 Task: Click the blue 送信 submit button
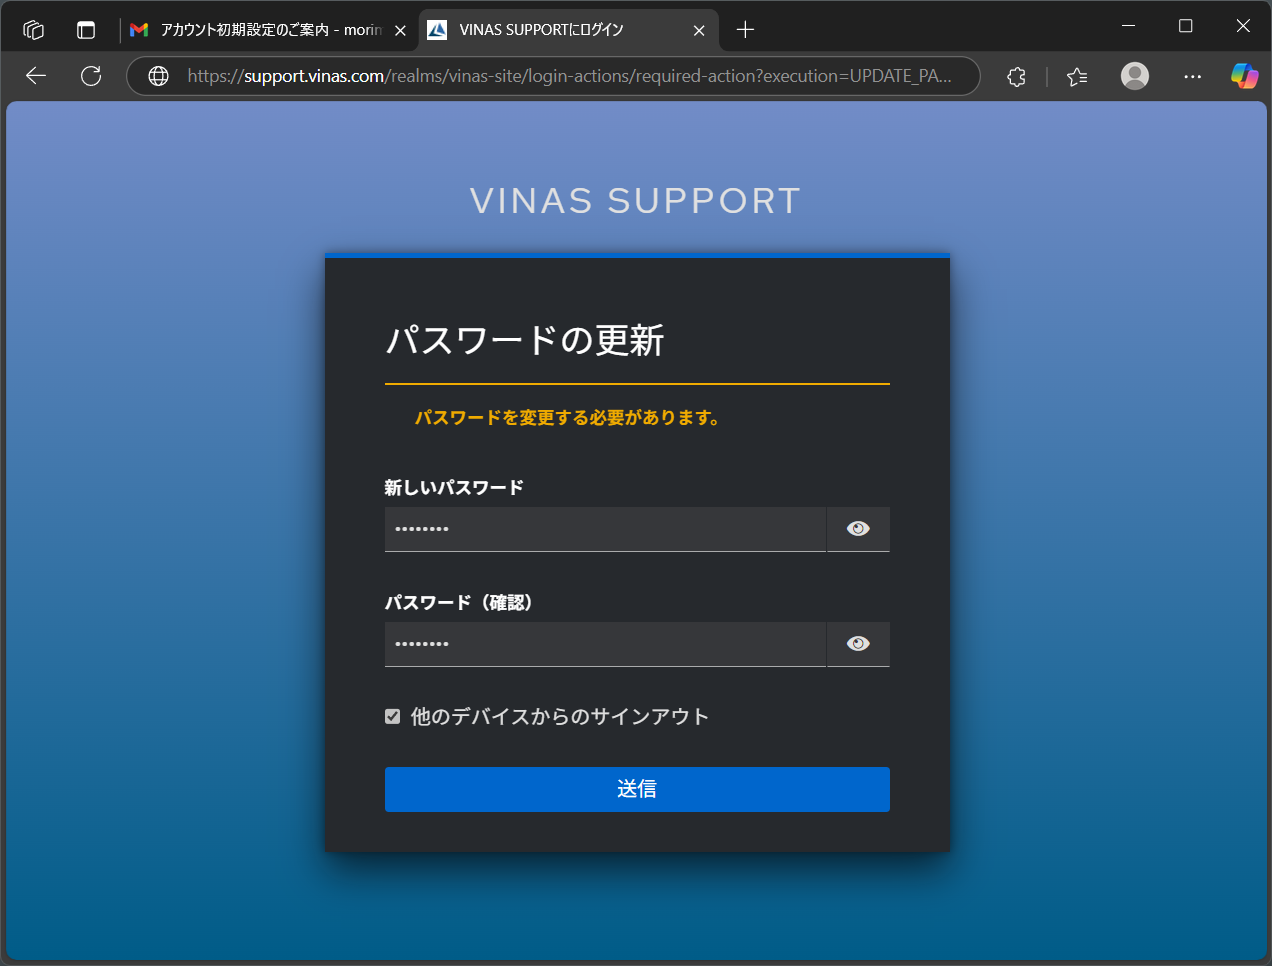click(637, 789)
